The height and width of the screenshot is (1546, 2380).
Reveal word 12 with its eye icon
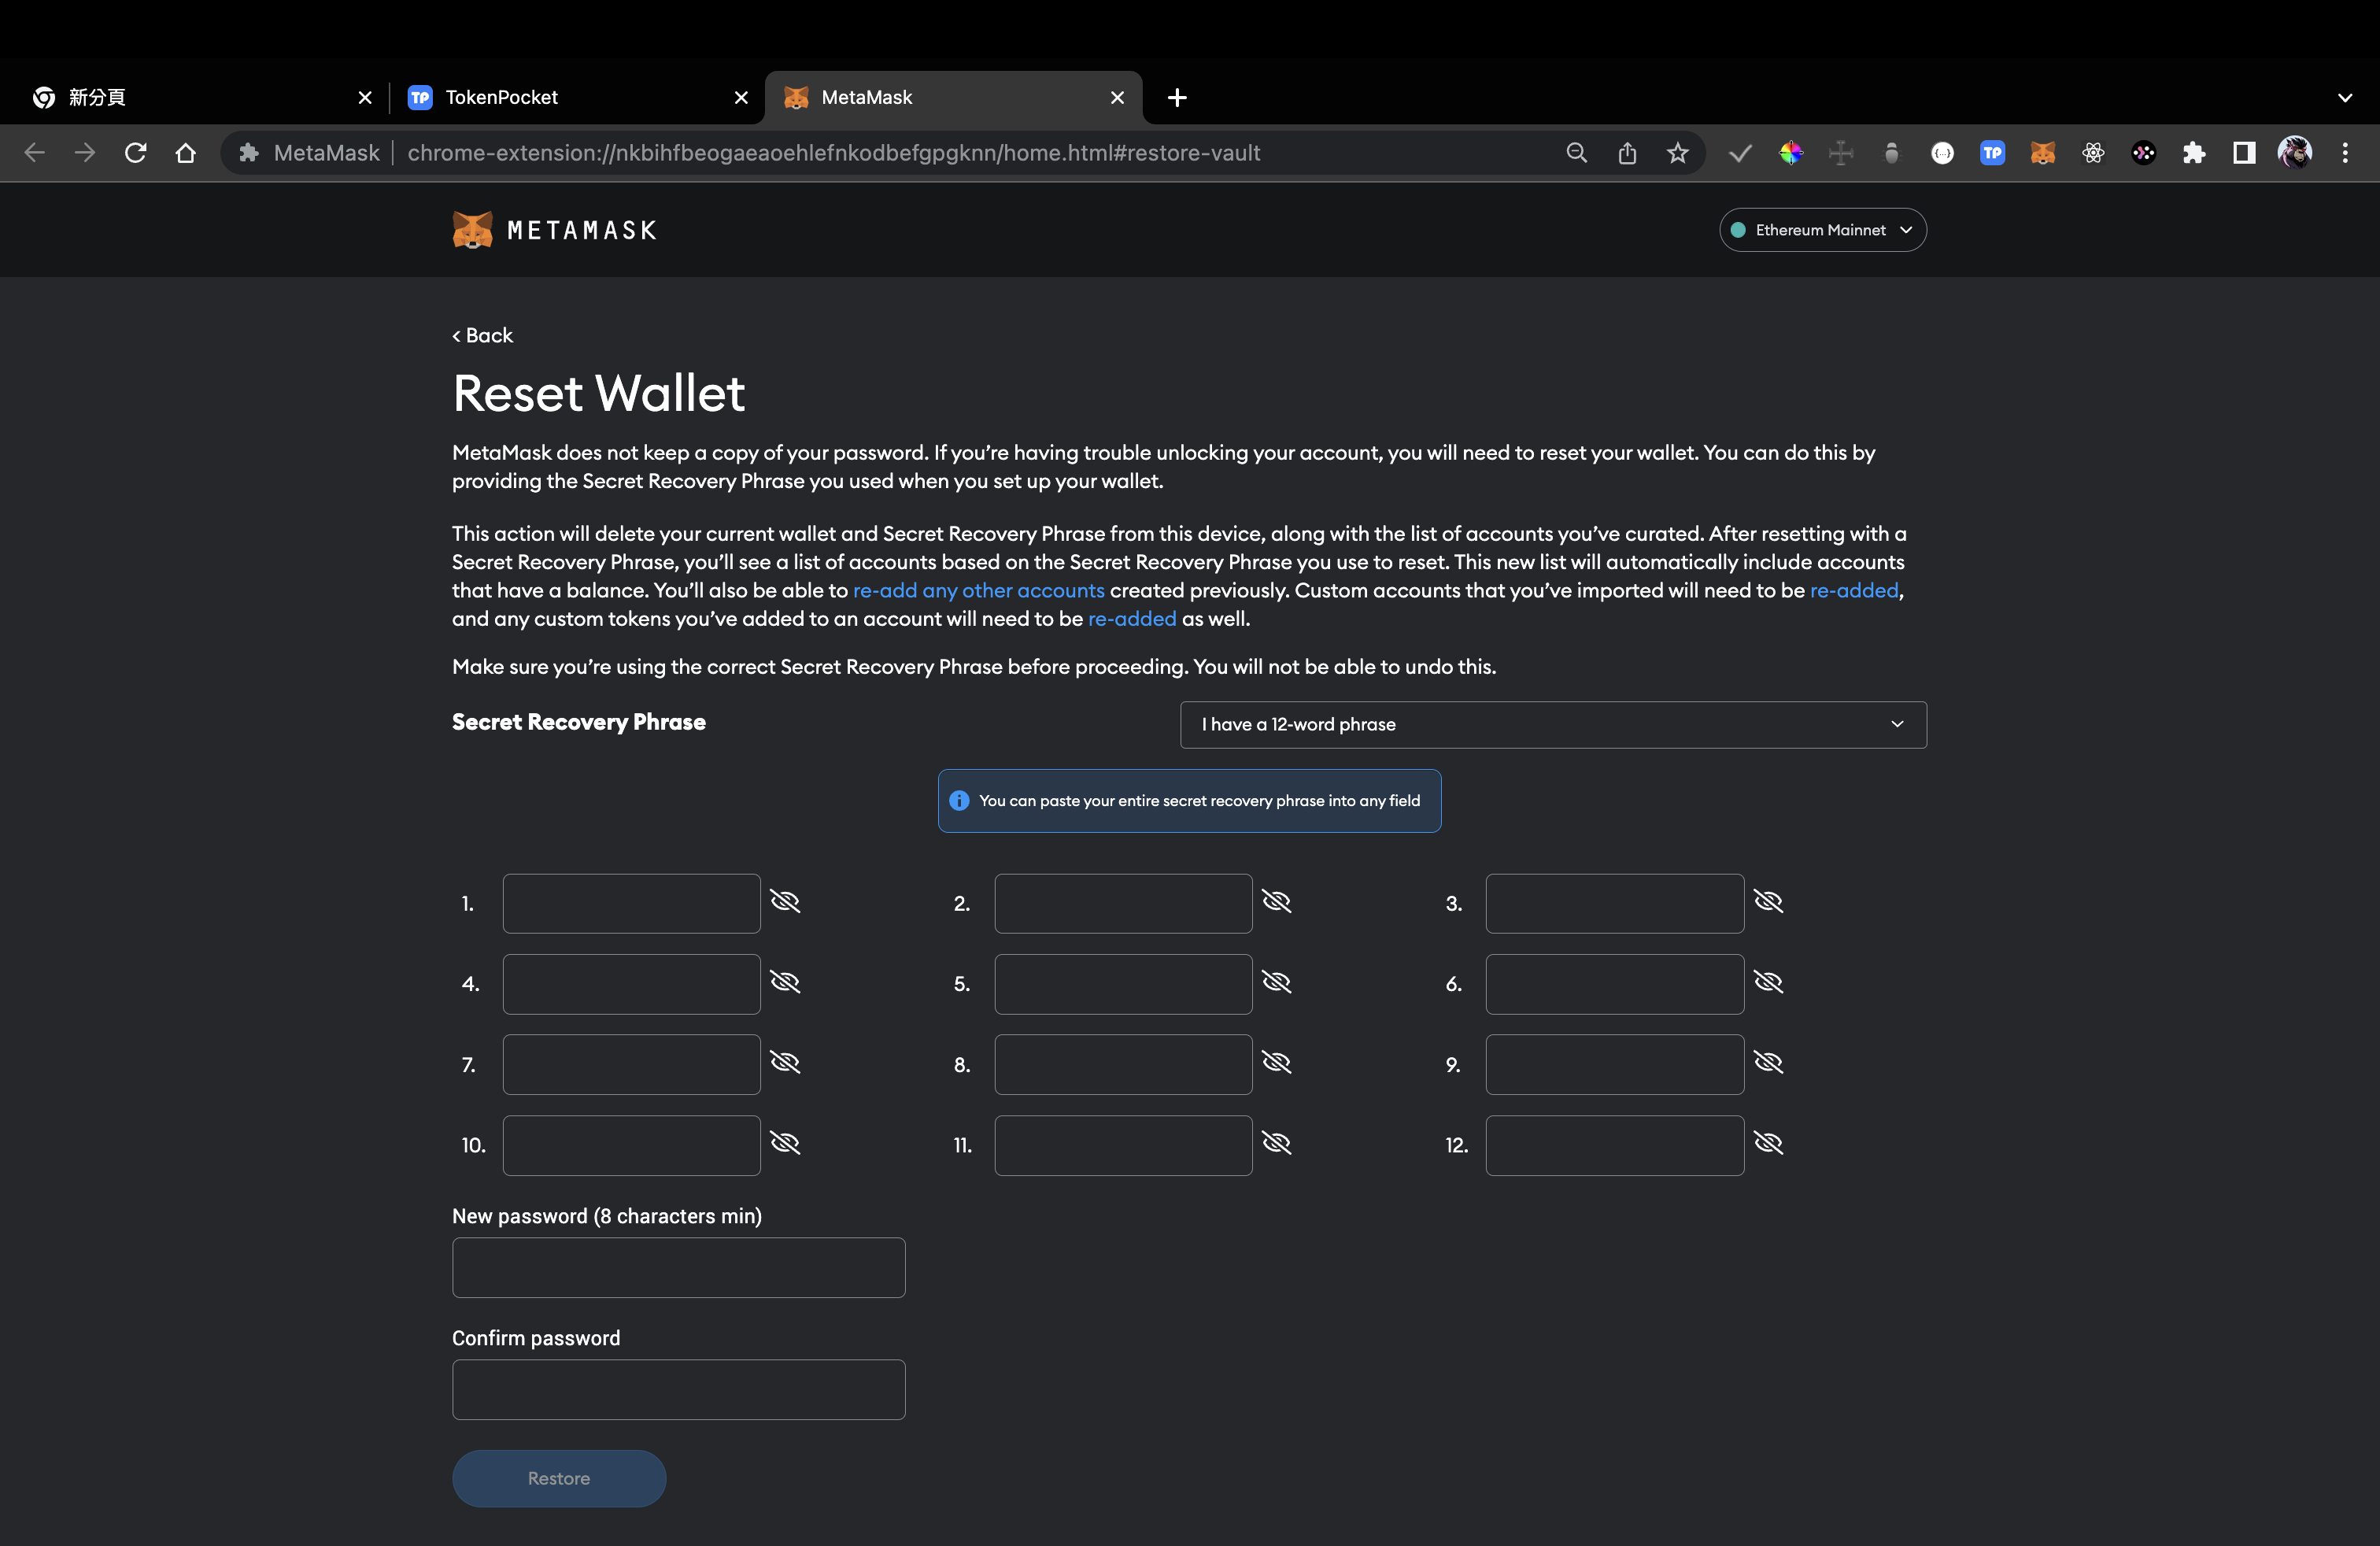tap(1768, 1143)
